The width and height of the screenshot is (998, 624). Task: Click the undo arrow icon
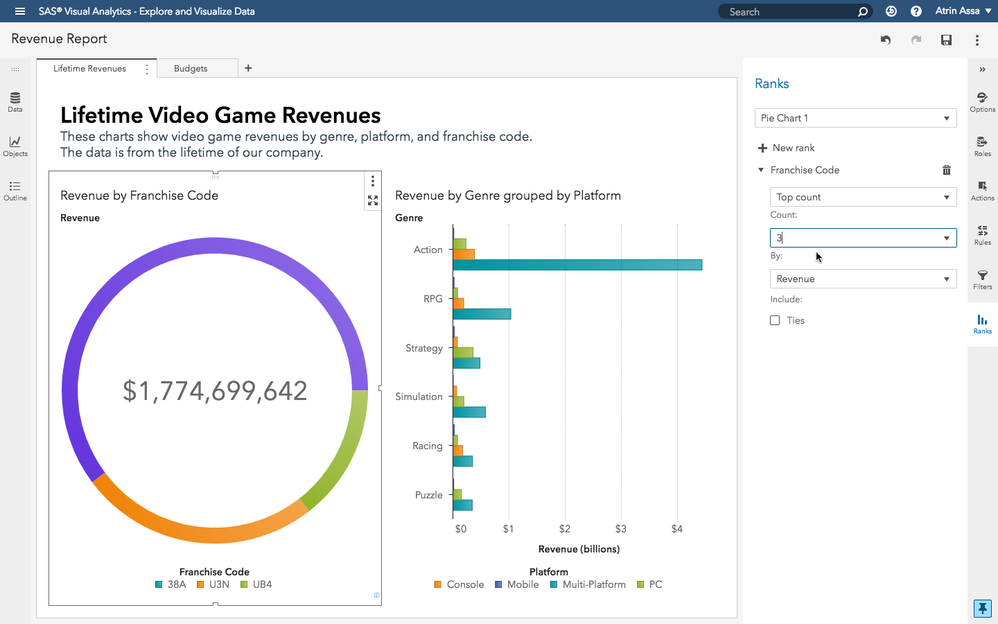(885, 40)
